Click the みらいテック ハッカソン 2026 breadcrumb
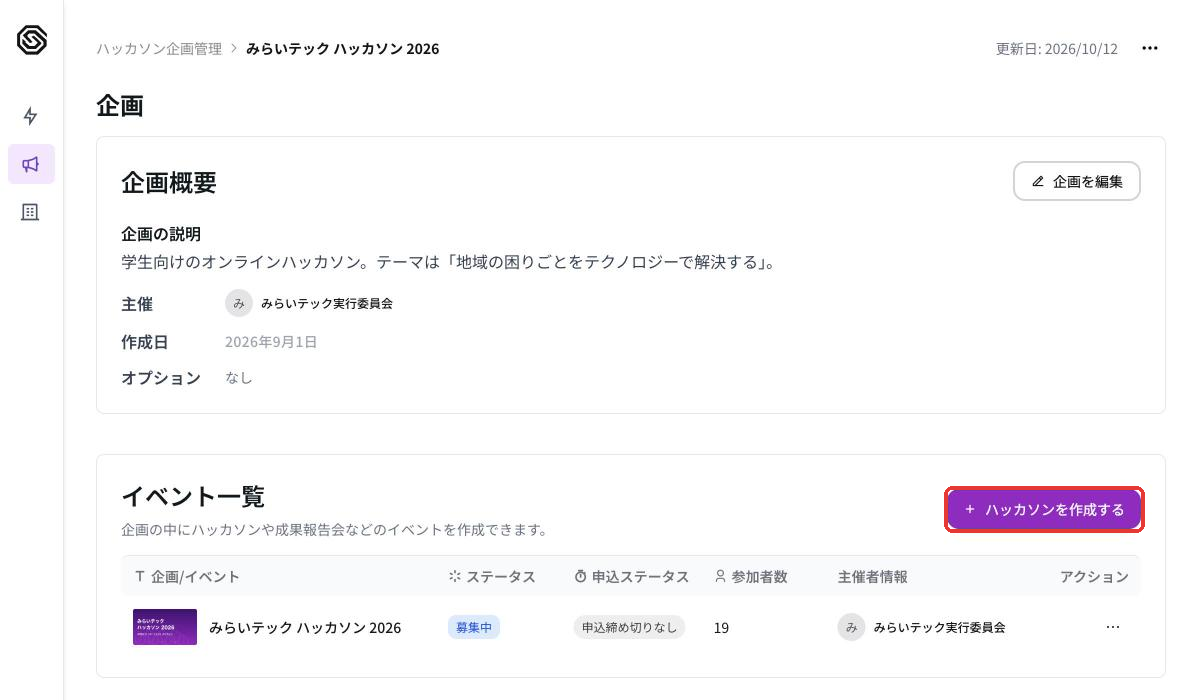 (x=342, y=49)
